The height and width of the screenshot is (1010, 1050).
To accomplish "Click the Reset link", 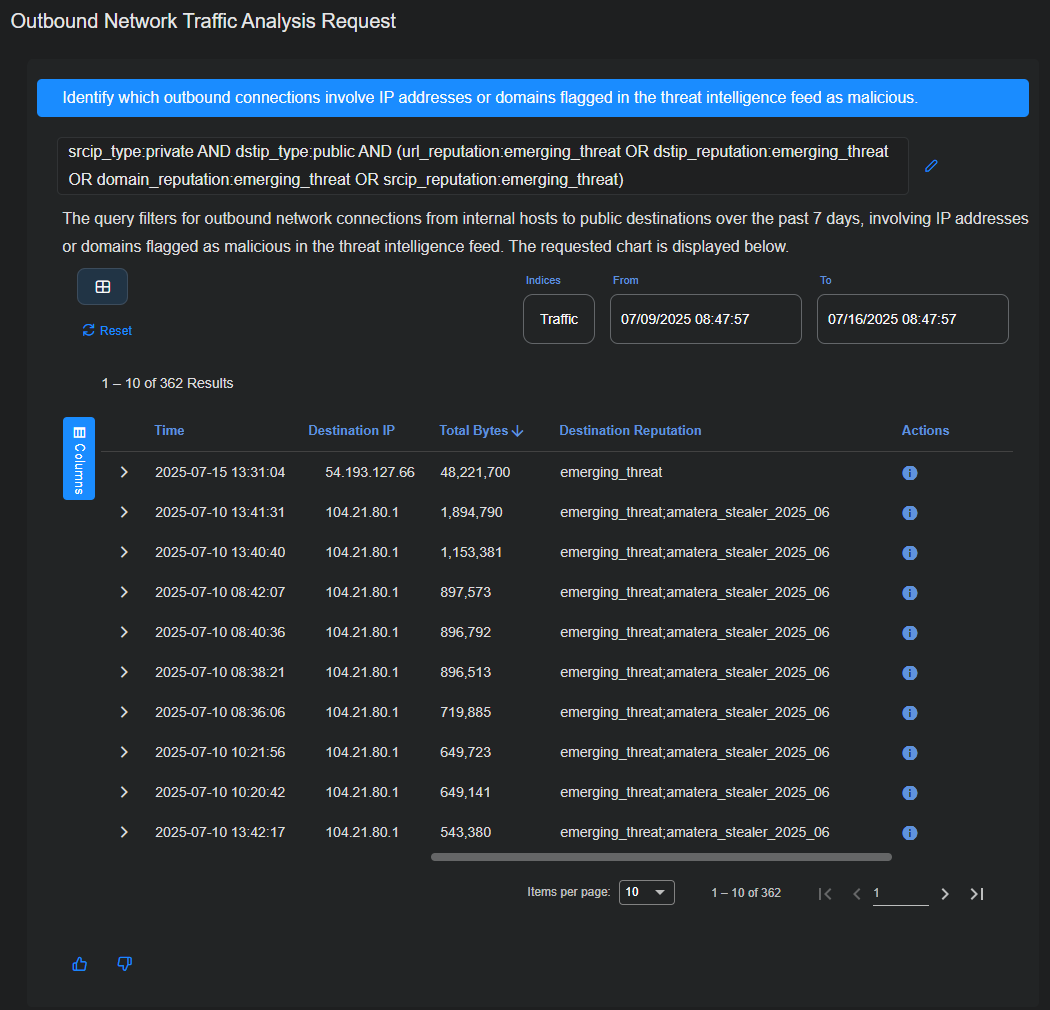I will click(107, 331).
